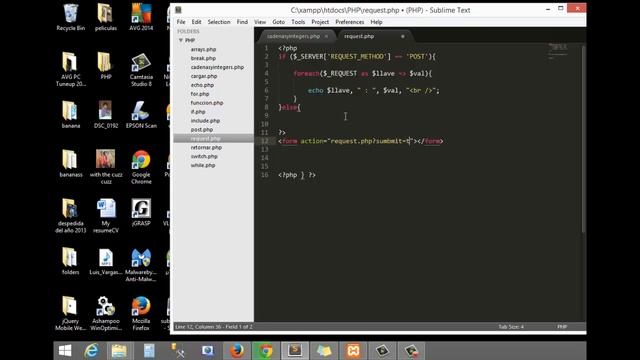The width and height of the screenshot is (640, 360).
Task: Open include.php in the sidebar
Action: (x=205, y=121)
